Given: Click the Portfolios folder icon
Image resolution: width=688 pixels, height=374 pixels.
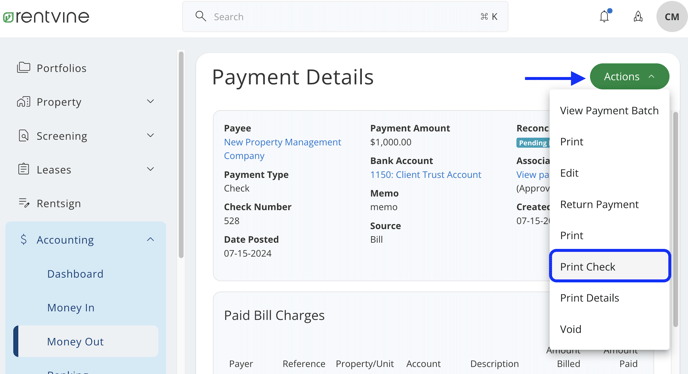Looking at the screenshot, I should [23, 68].
